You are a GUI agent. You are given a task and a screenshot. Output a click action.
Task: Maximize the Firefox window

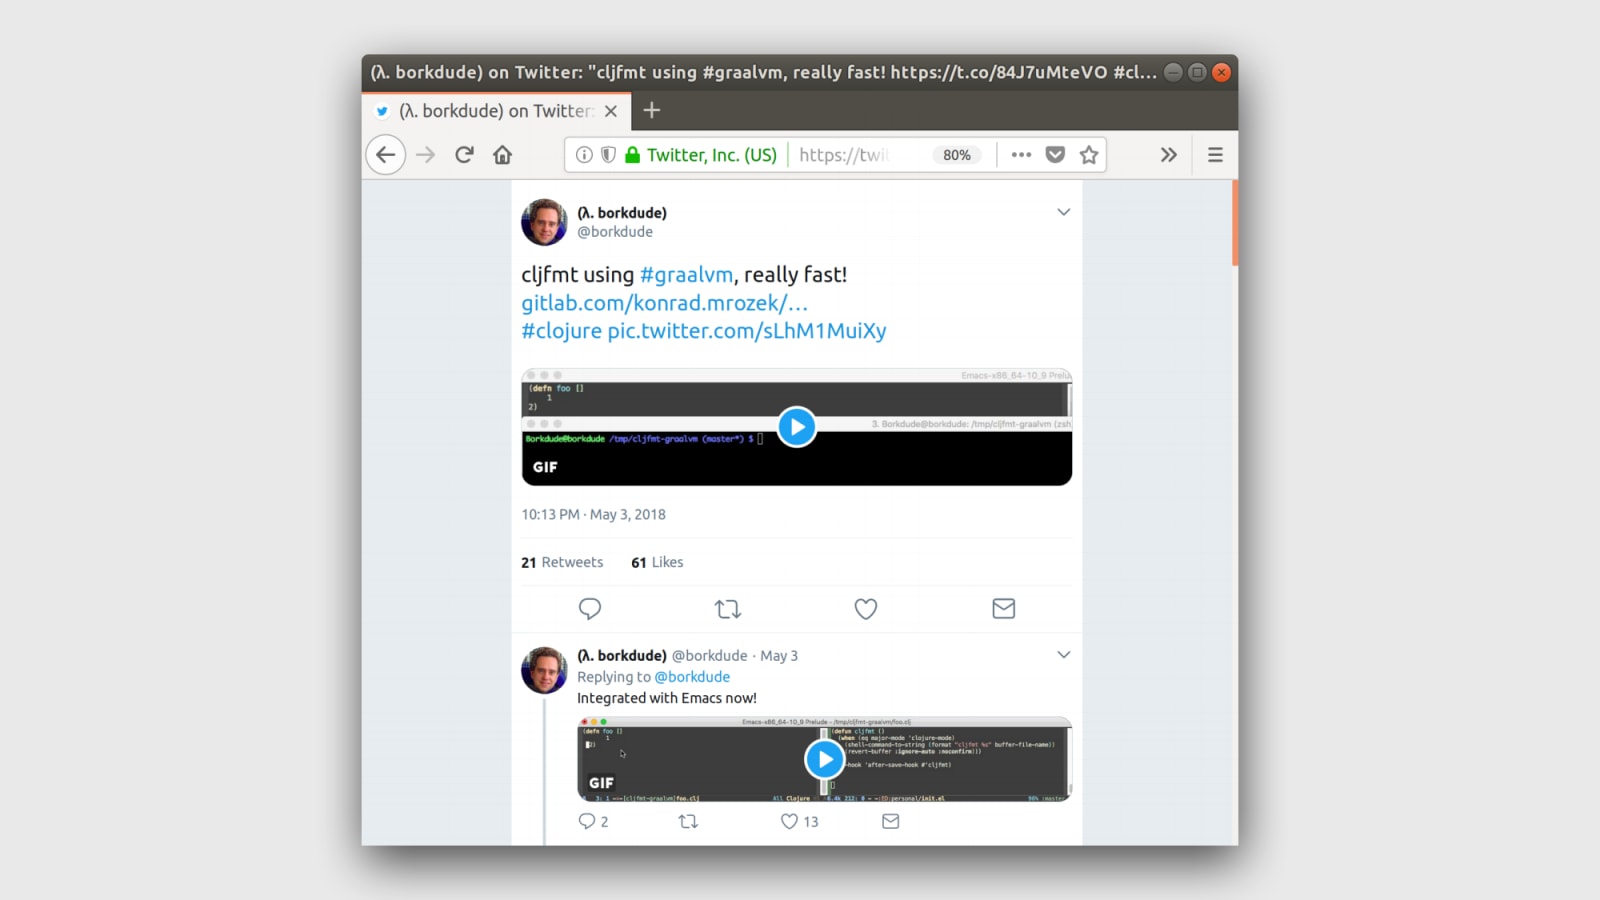pos(1197,72)
